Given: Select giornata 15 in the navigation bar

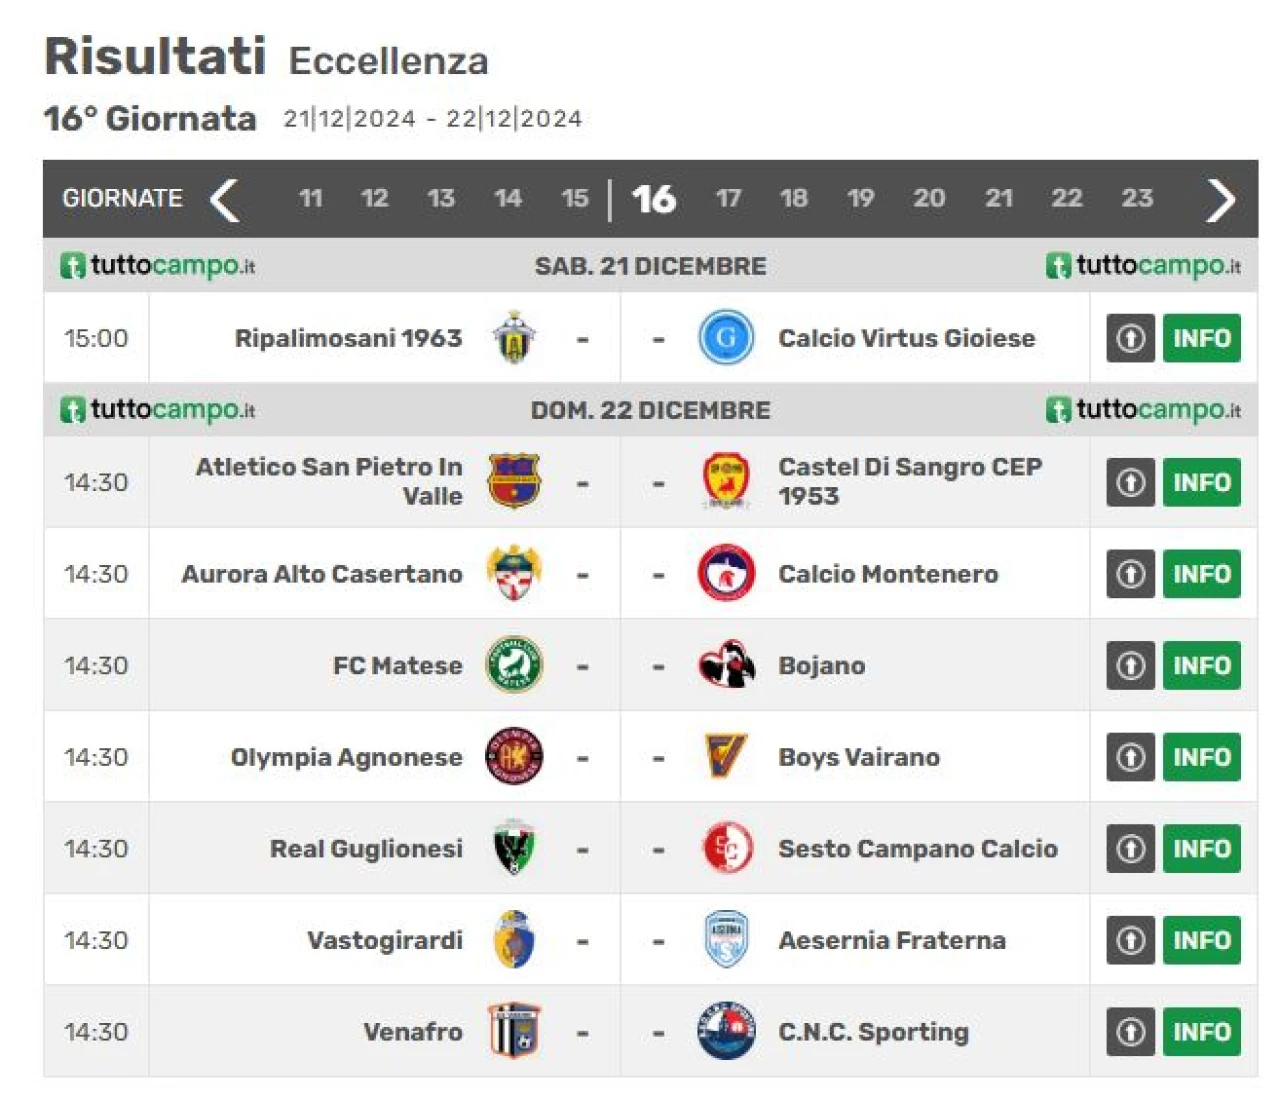Looking at the screenshot, I should pyautogui.click(x=575, y=198).
